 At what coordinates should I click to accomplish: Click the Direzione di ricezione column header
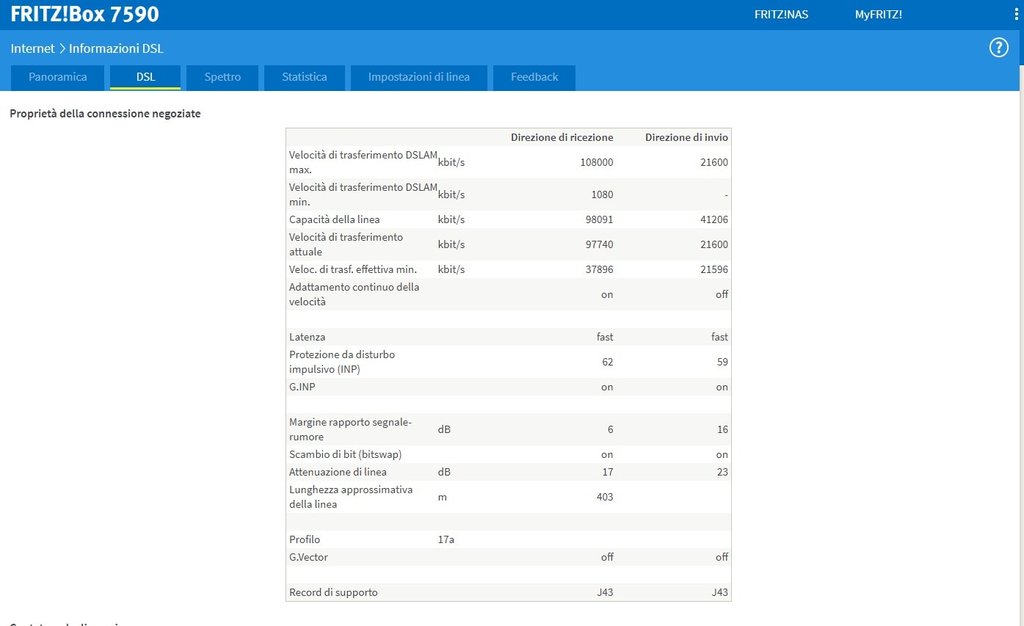coord(562,137)
